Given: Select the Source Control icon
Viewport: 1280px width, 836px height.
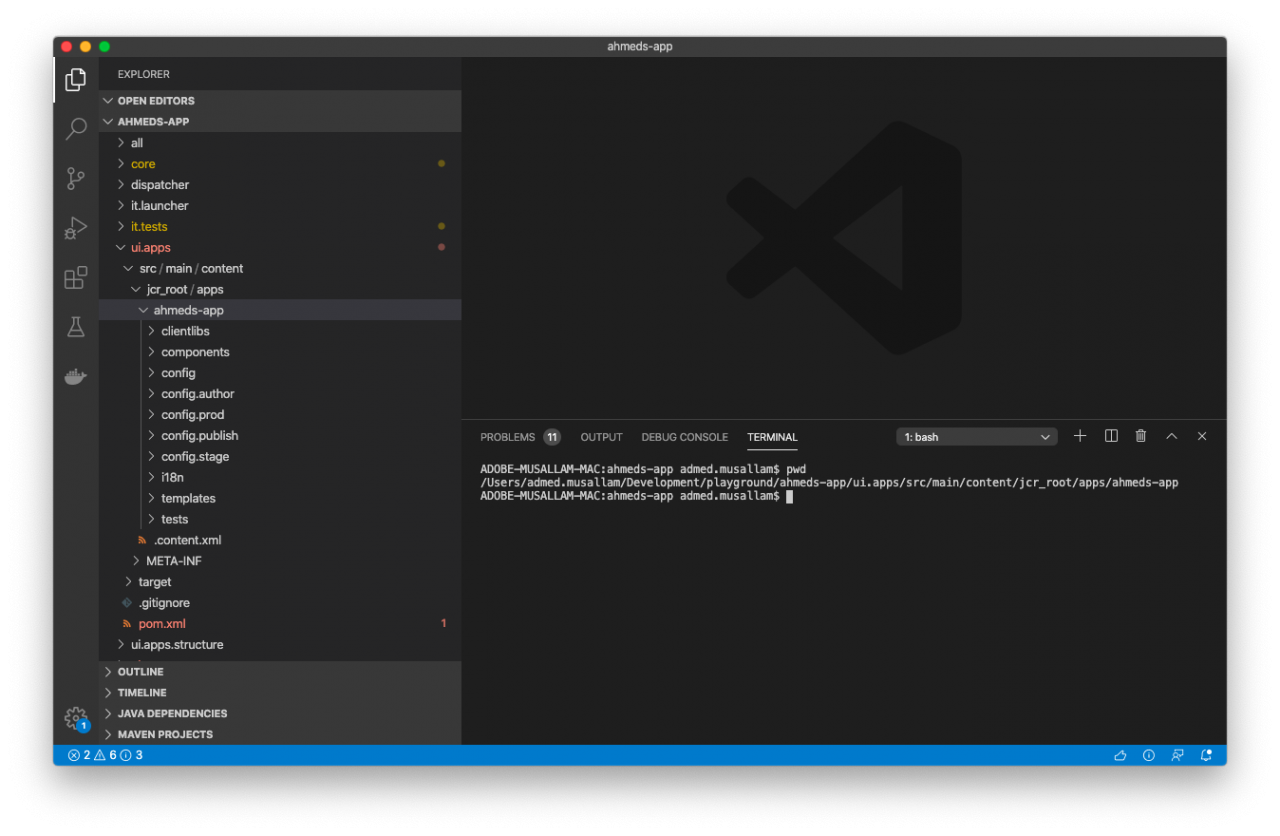Looking at the screenshot, I should [75, 178].
